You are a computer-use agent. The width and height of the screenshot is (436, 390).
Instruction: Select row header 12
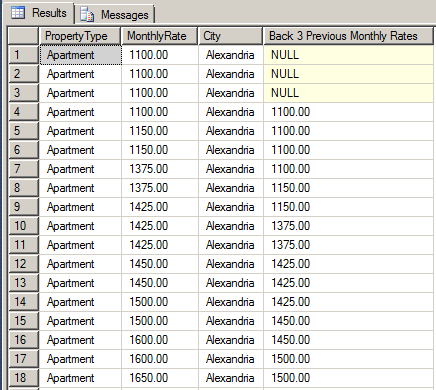pyautogui.click(x=23, y=264)
